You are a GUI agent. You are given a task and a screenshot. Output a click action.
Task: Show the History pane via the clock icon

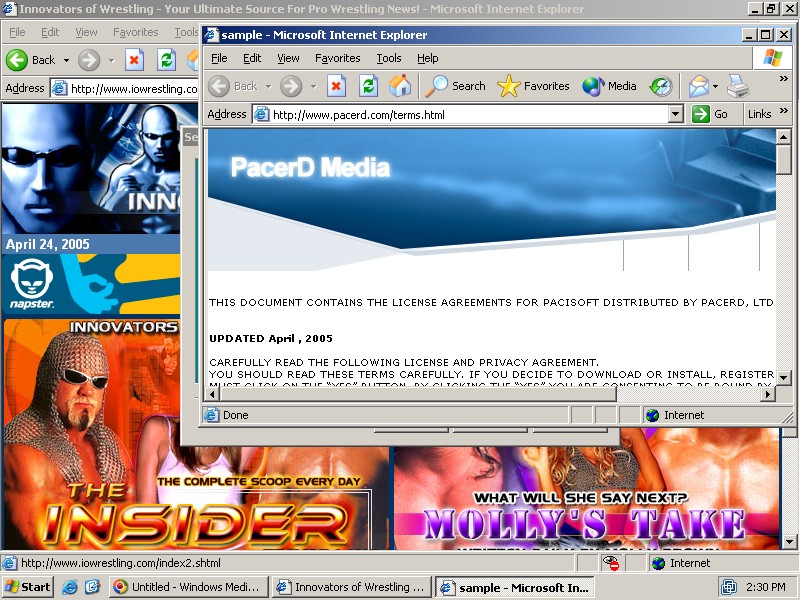point(661,86)
